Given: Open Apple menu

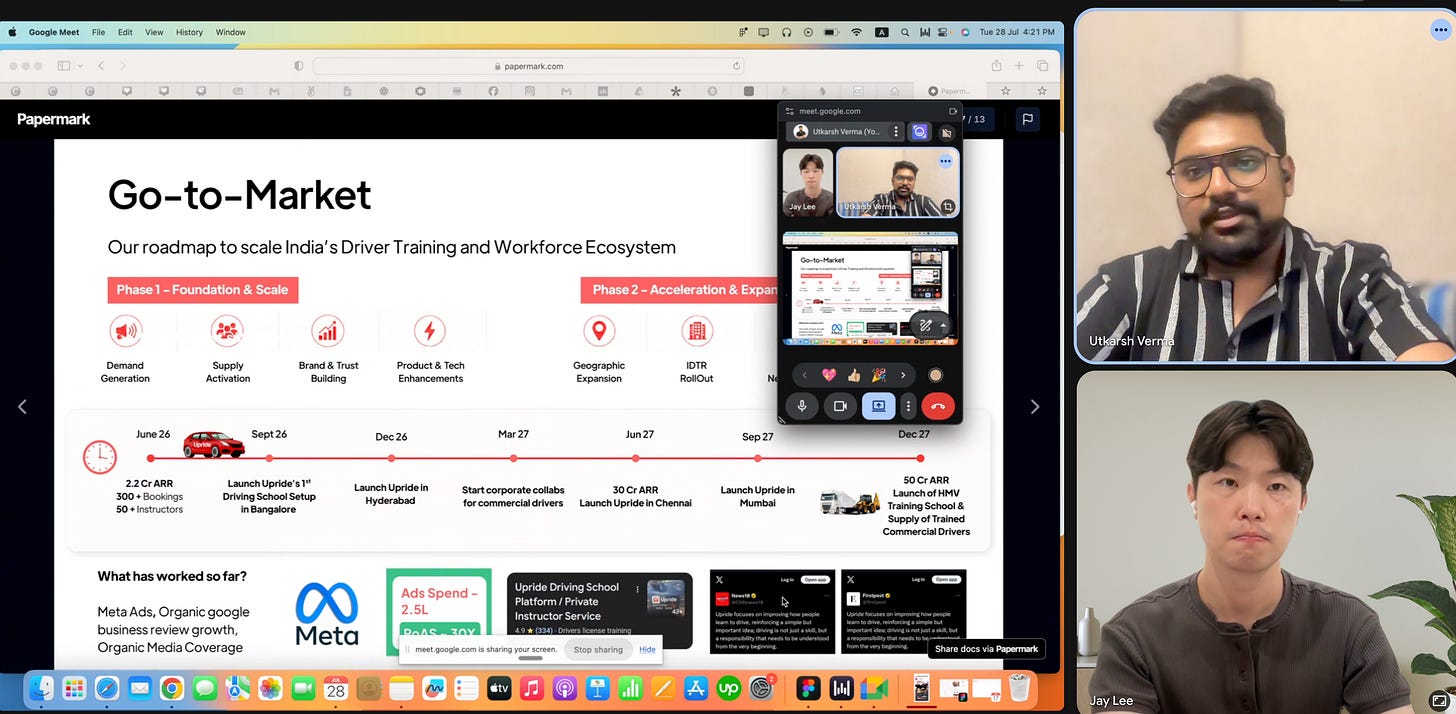Looking at the screenshot, I should [x=12, y=32].
